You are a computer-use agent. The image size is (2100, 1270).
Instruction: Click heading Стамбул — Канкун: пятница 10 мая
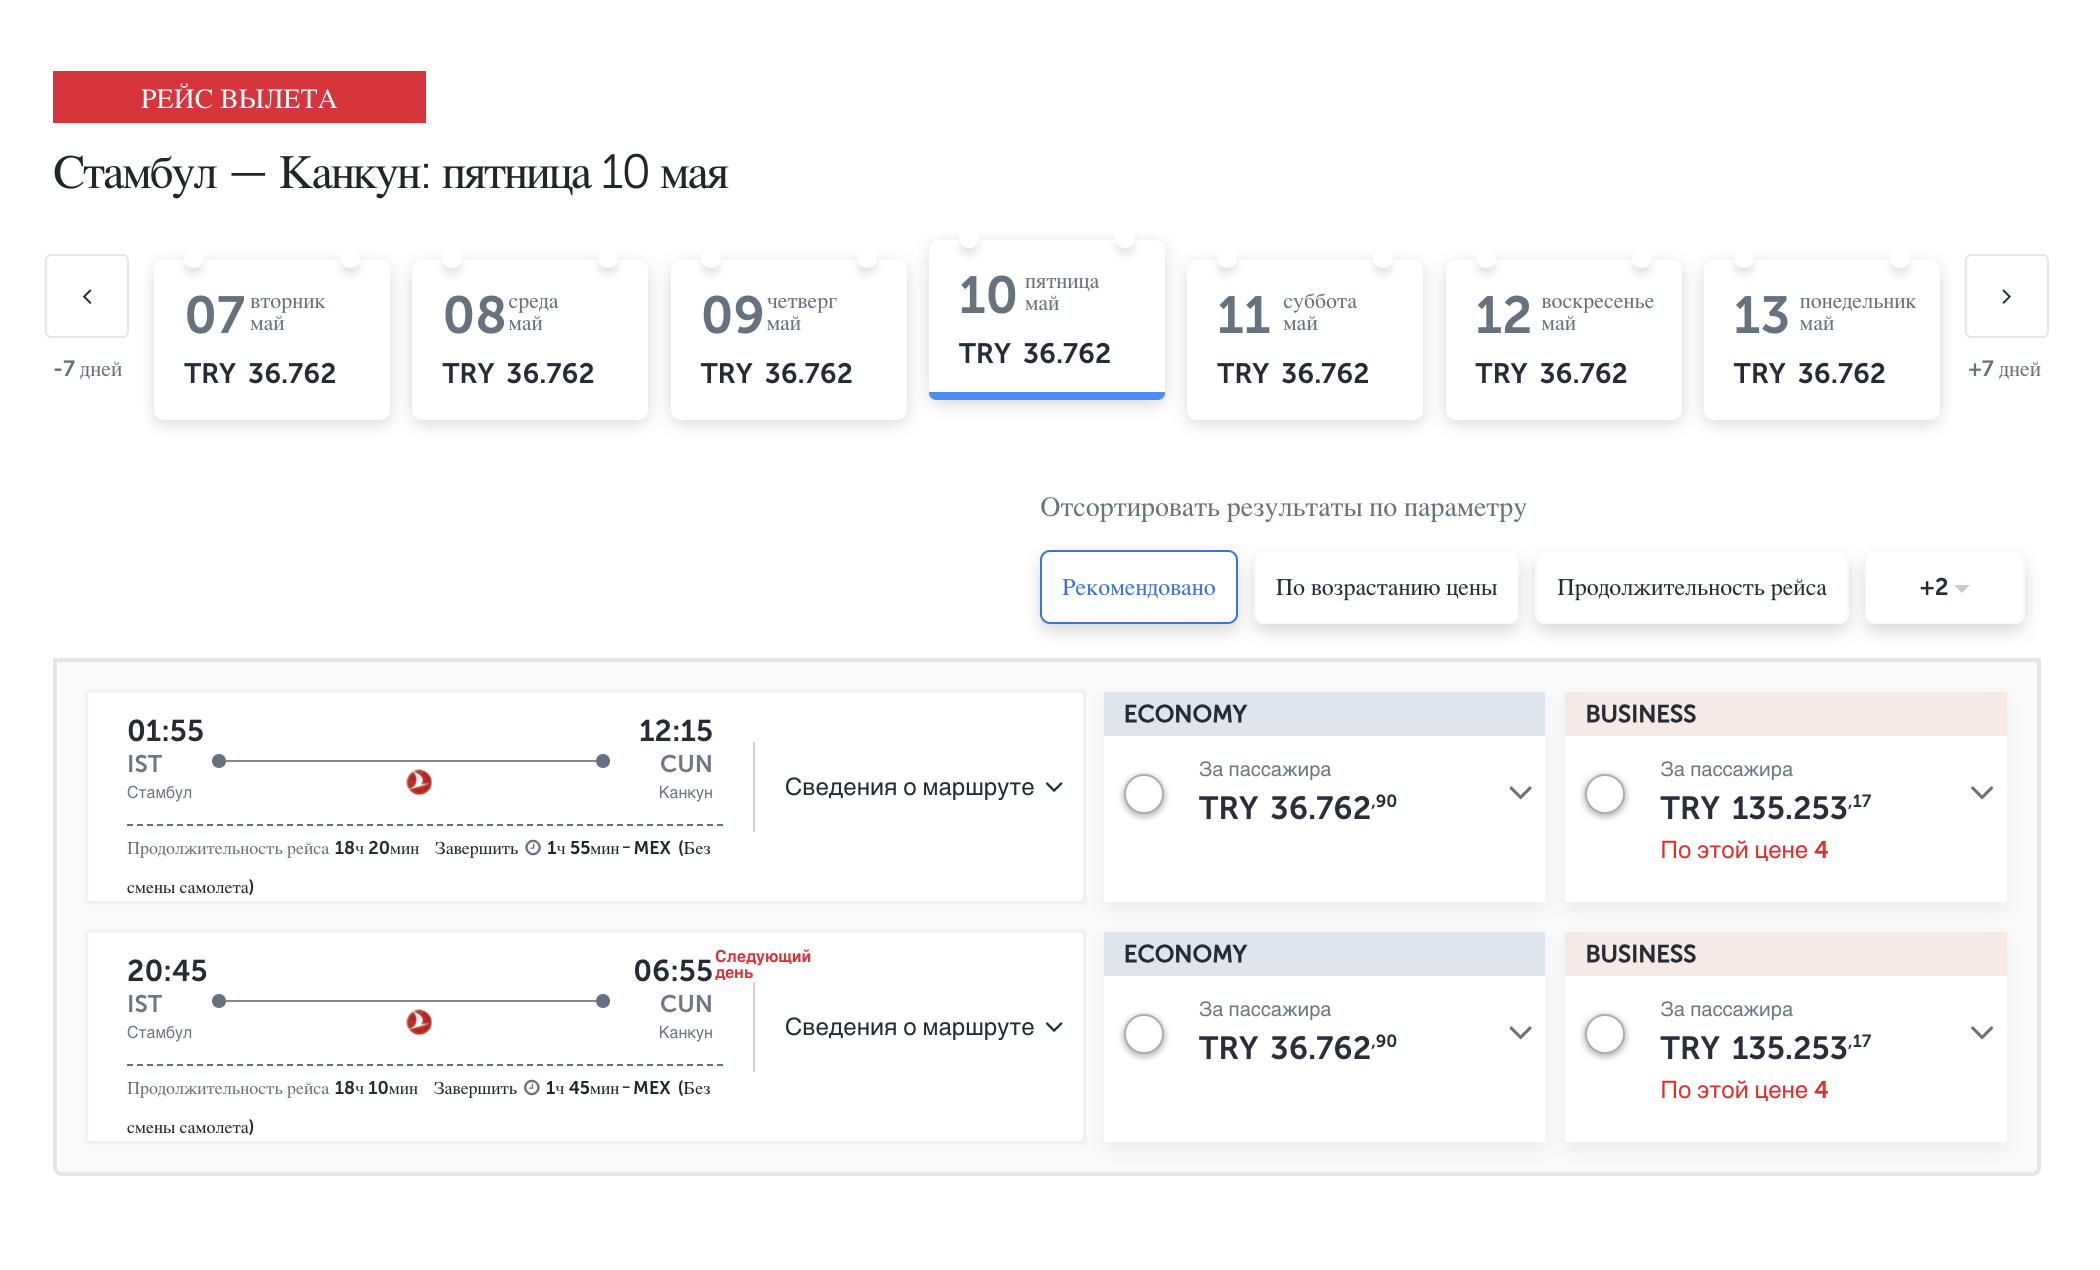[390, 173]
